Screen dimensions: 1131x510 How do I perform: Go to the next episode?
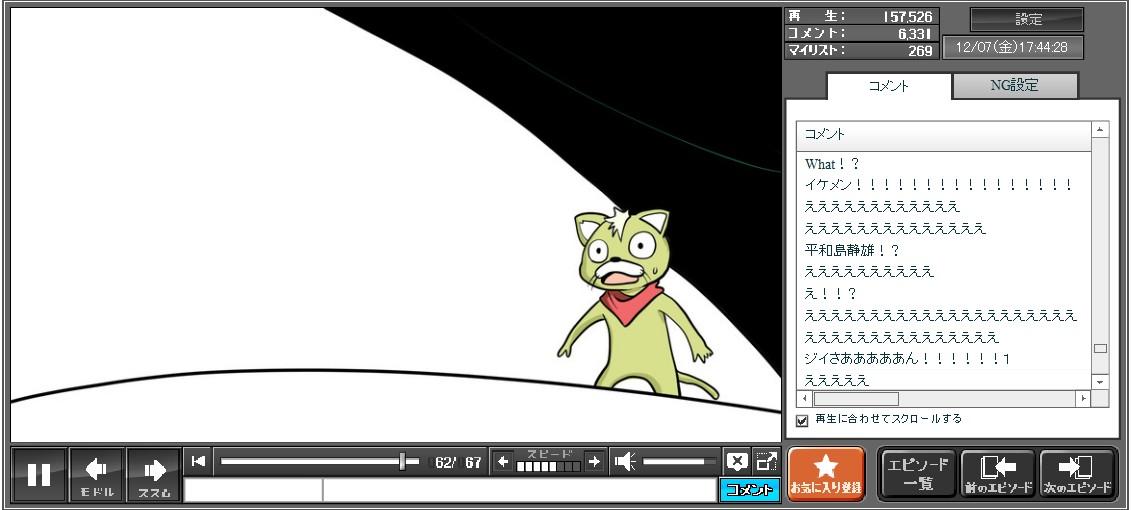1078,473
